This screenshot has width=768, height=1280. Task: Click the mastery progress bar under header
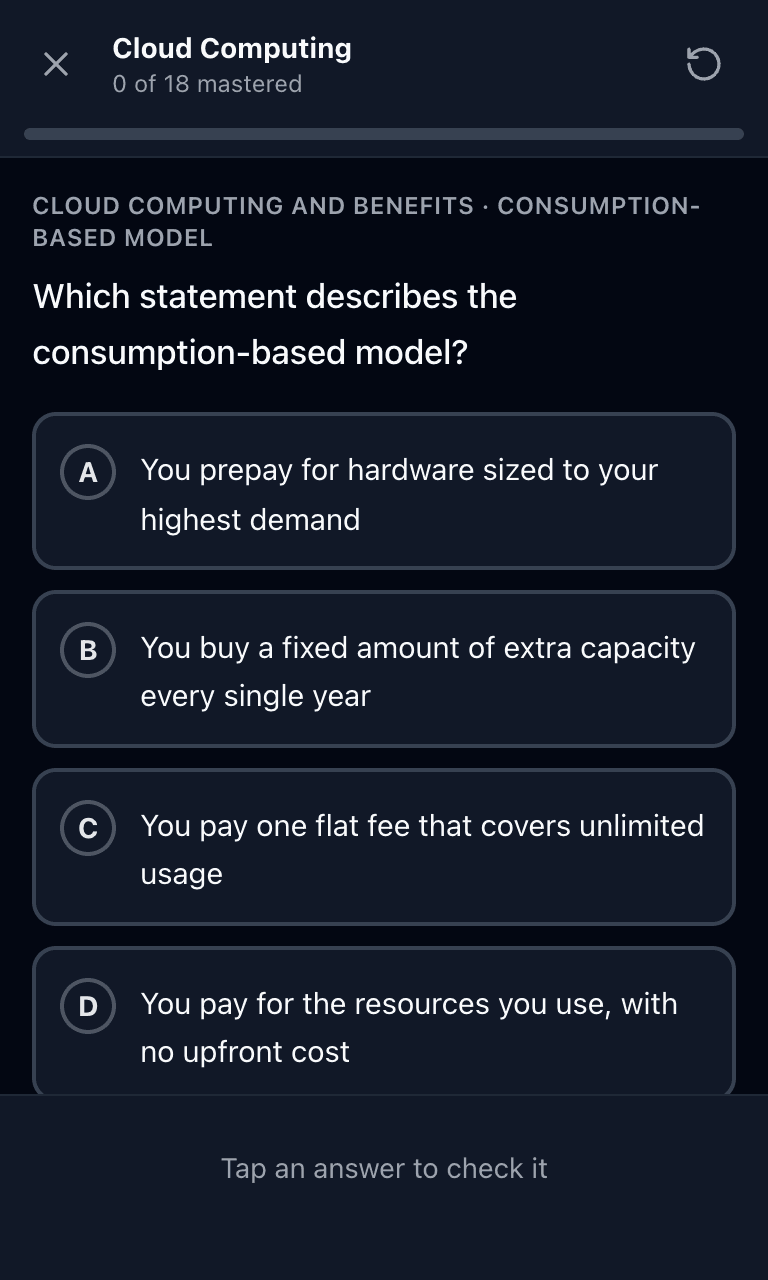coord(384,134)
